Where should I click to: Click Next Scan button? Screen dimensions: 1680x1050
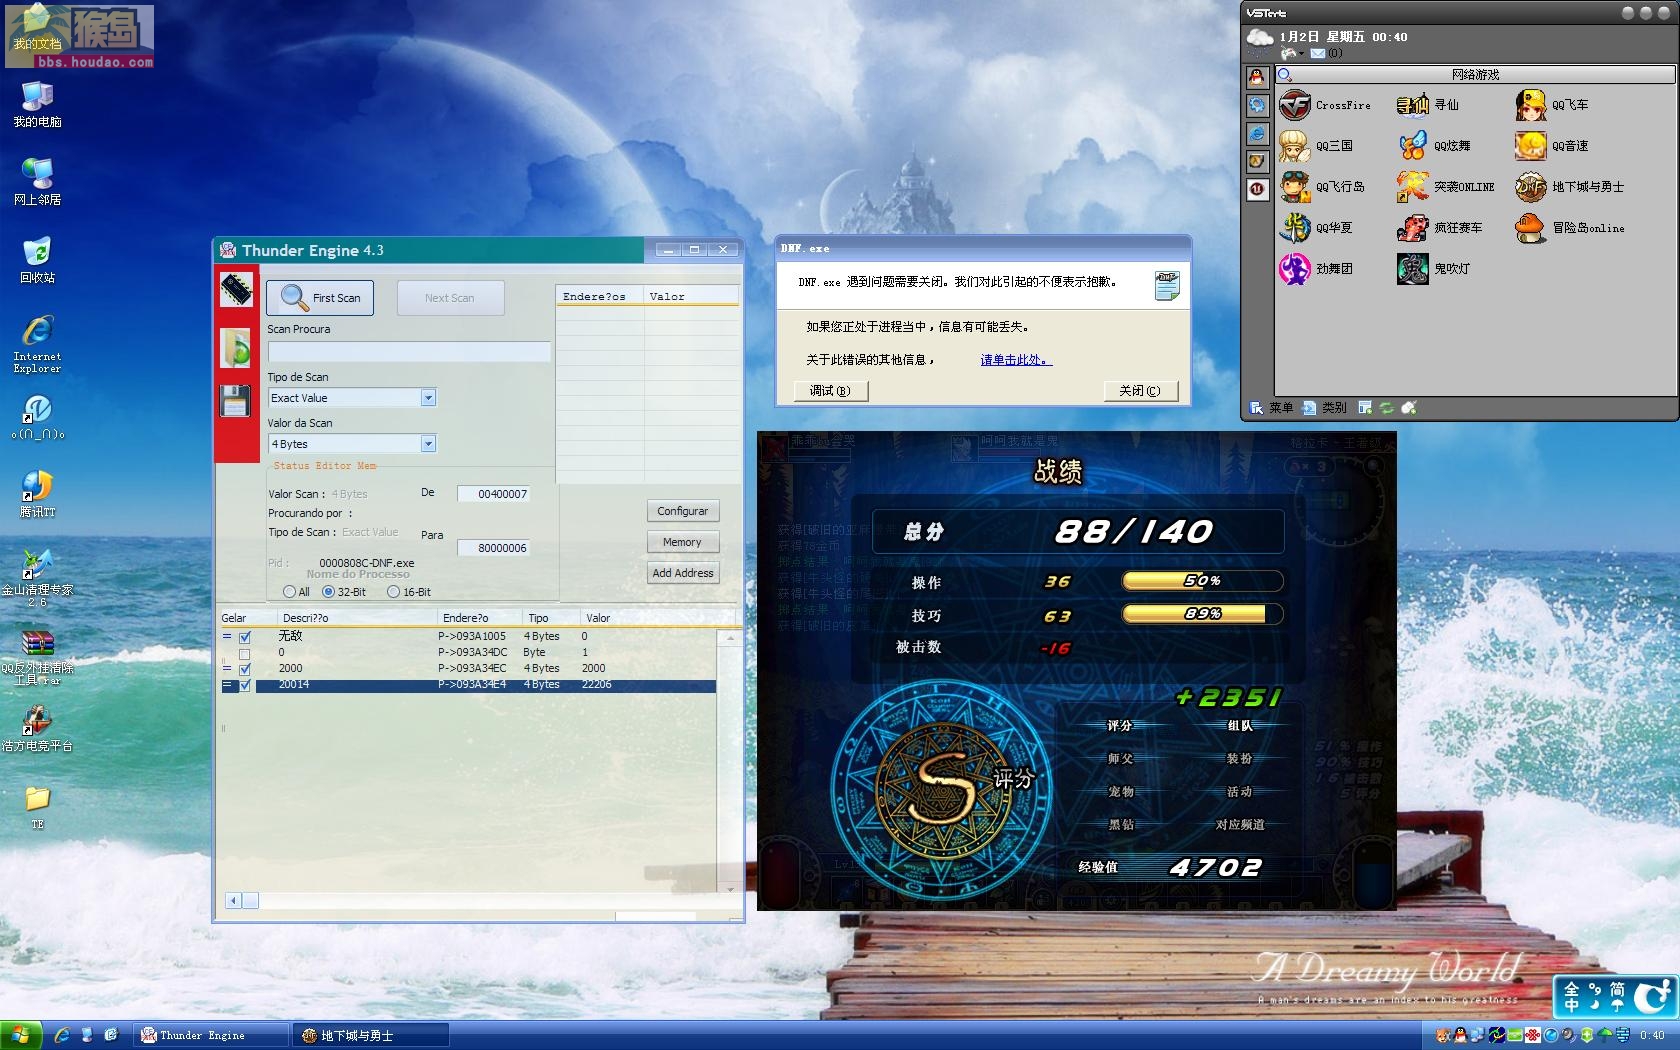click(x=450, y=298)
